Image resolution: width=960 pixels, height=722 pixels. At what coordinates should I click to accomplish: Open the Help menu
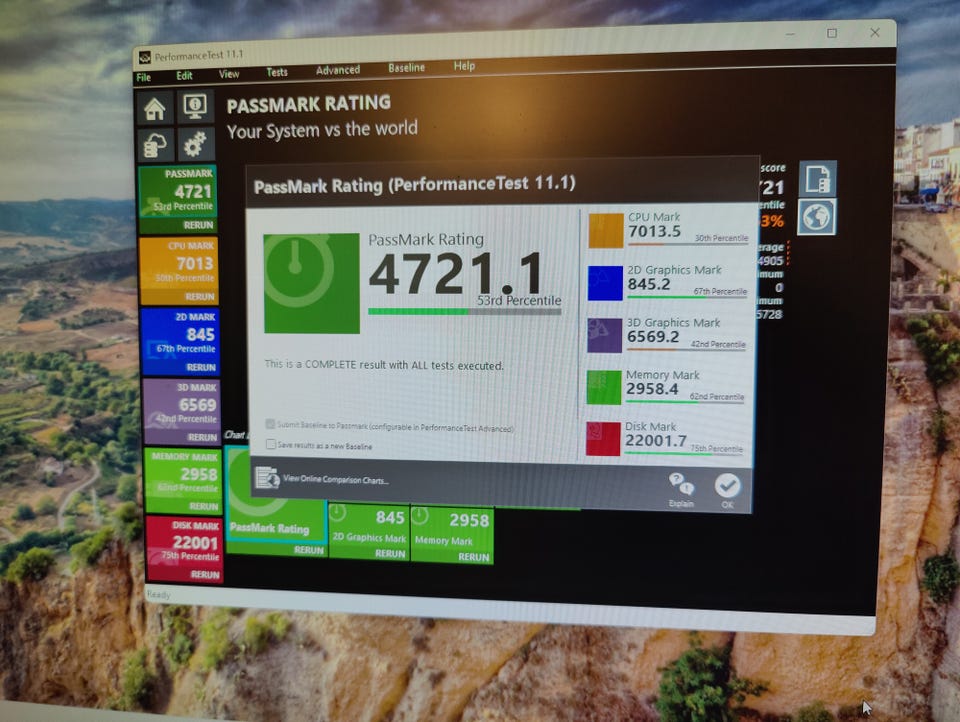coord(464,66)
